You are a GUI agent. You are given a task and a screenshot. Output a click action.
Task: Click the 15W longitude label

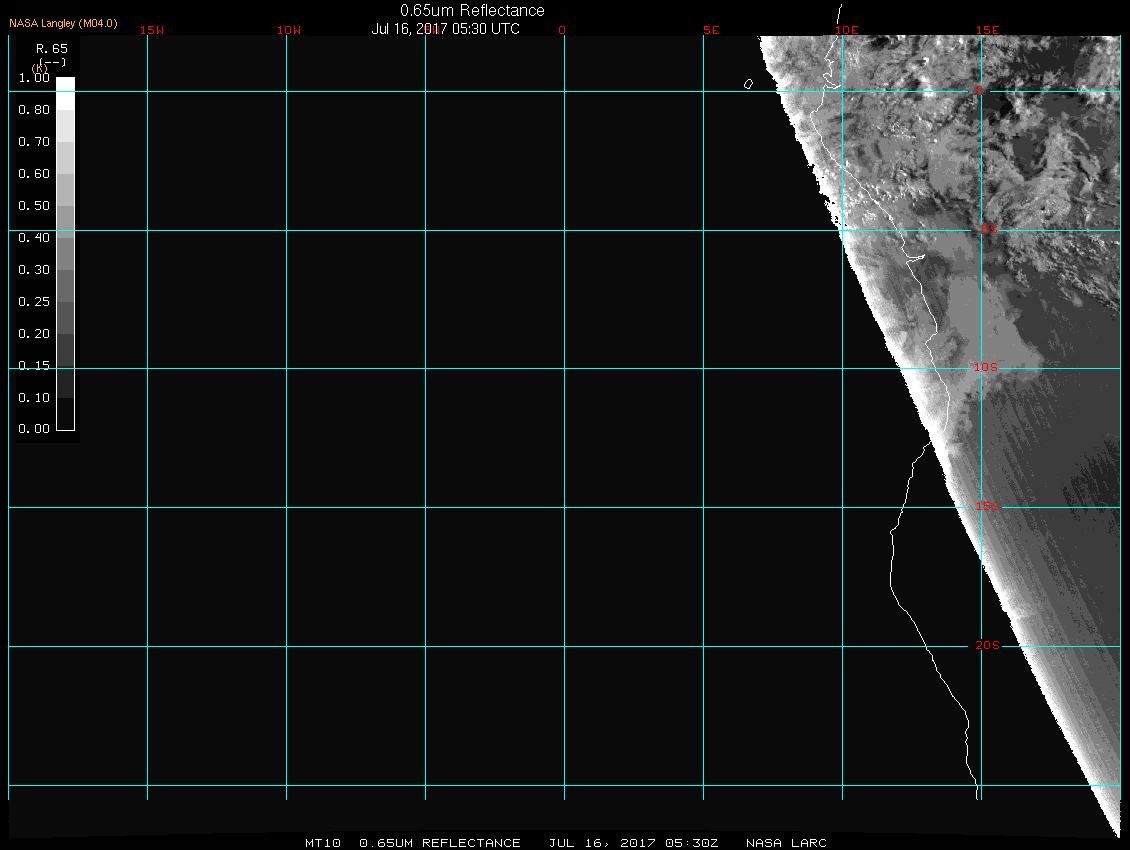[x=152, y=30]
